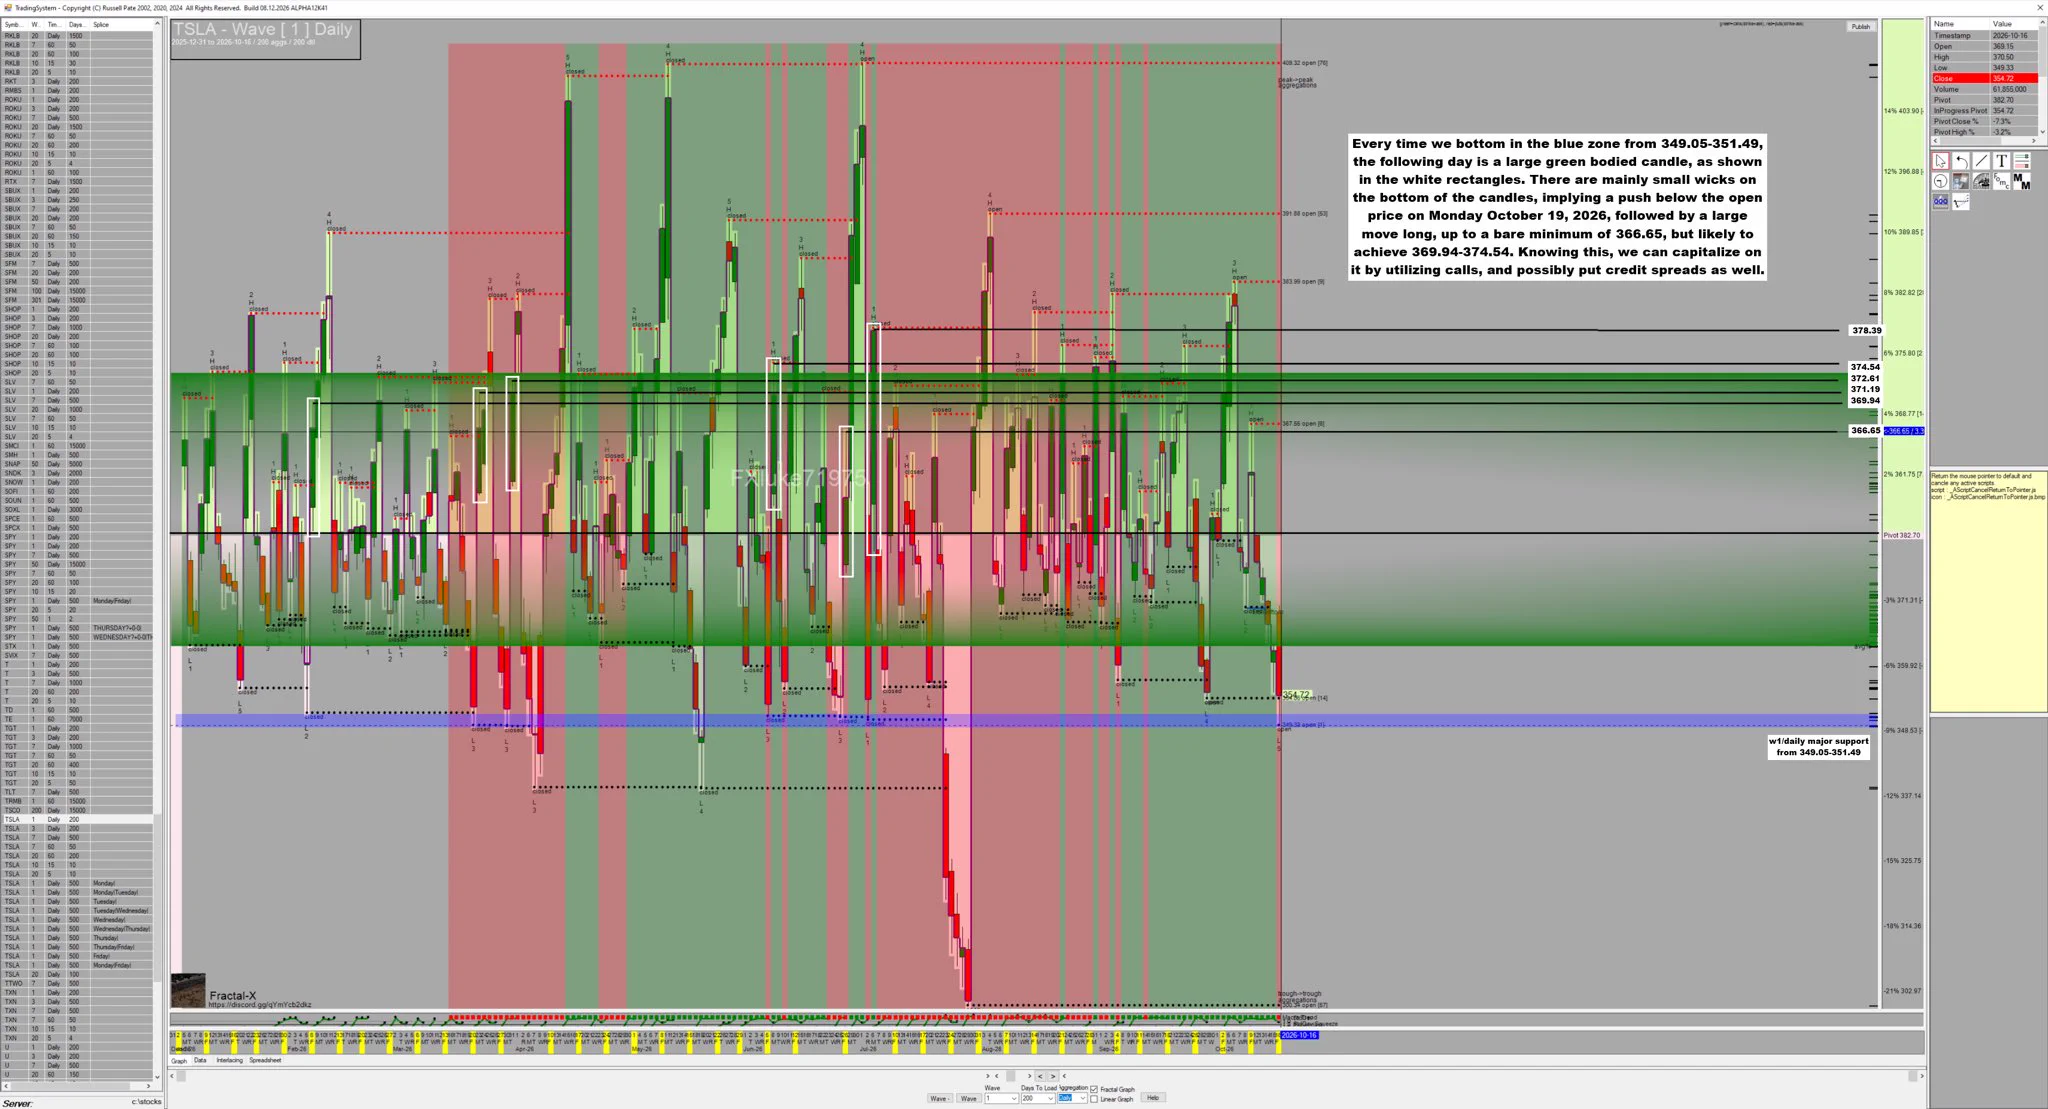The height and width of the screenshot is (1109, 2048).
Task: Switch to the Data tab
Action: point(200,1061)
